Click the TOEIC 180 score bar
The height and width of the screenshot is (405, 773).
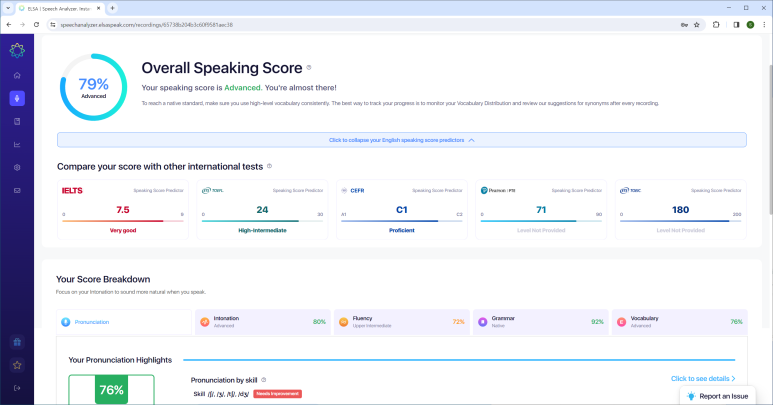680,221
